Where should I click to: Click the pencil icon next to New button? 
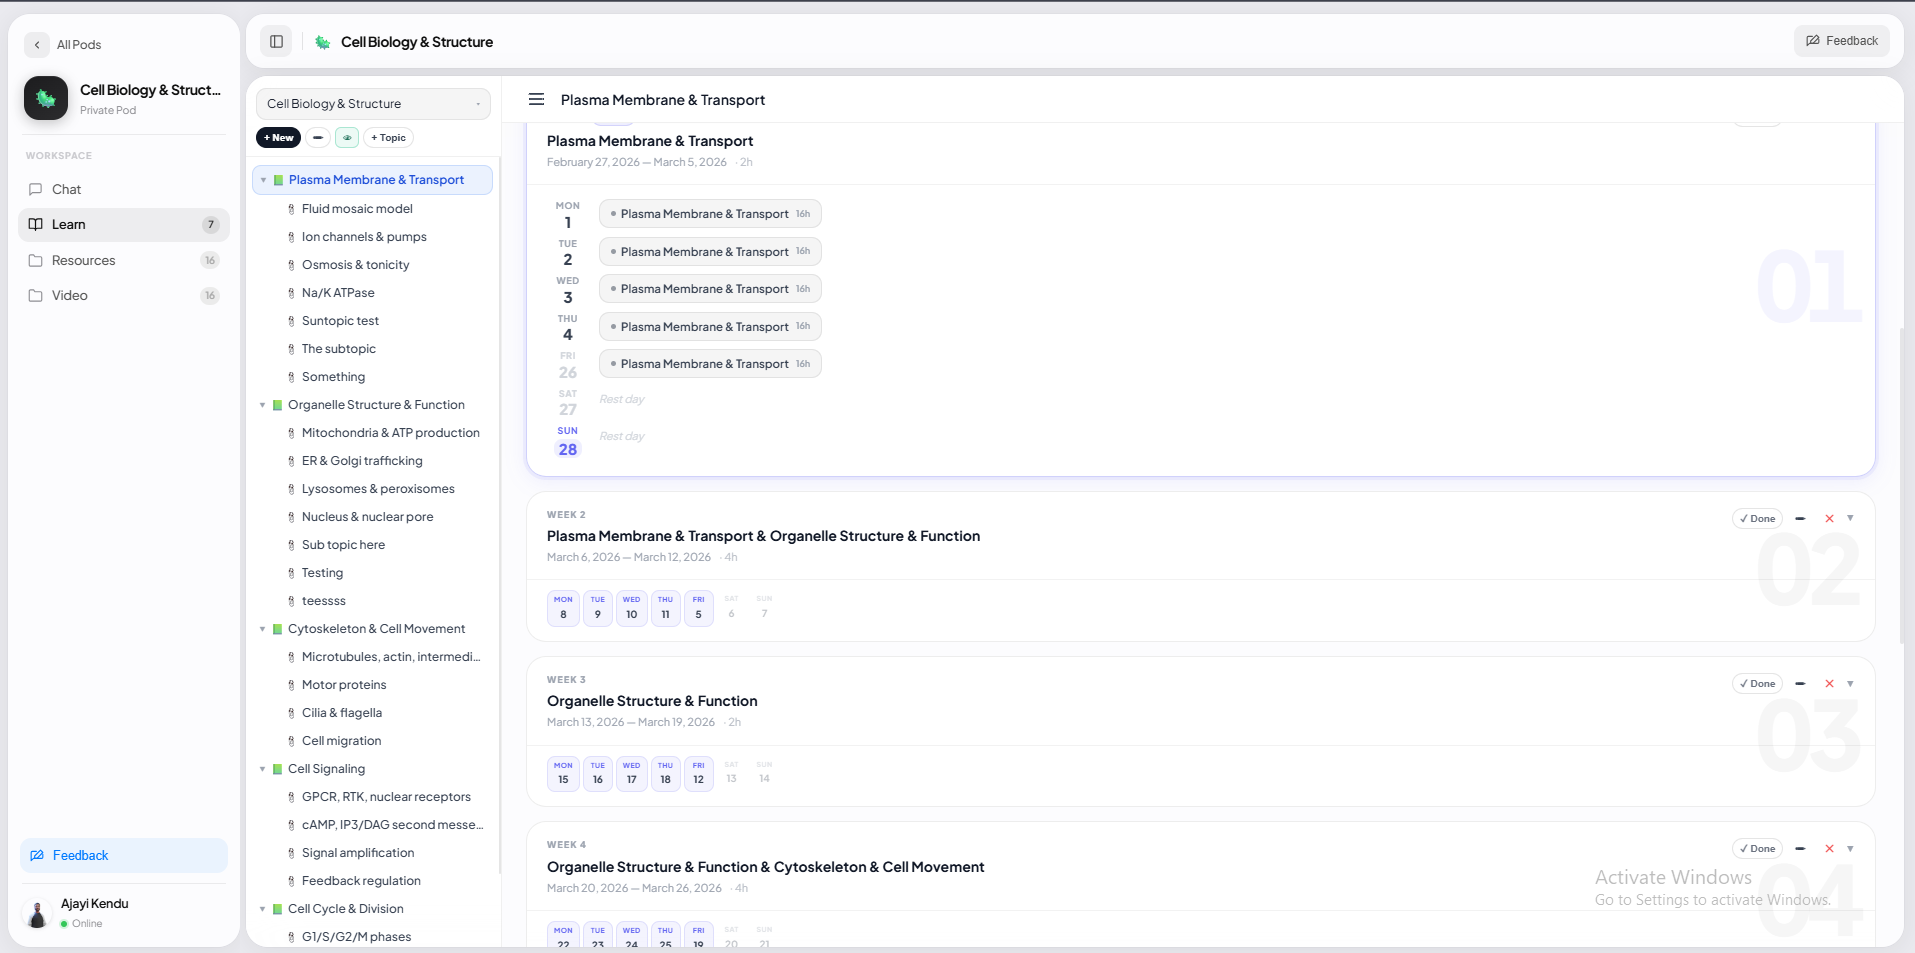pyautogui.click(x=318, y=138)
